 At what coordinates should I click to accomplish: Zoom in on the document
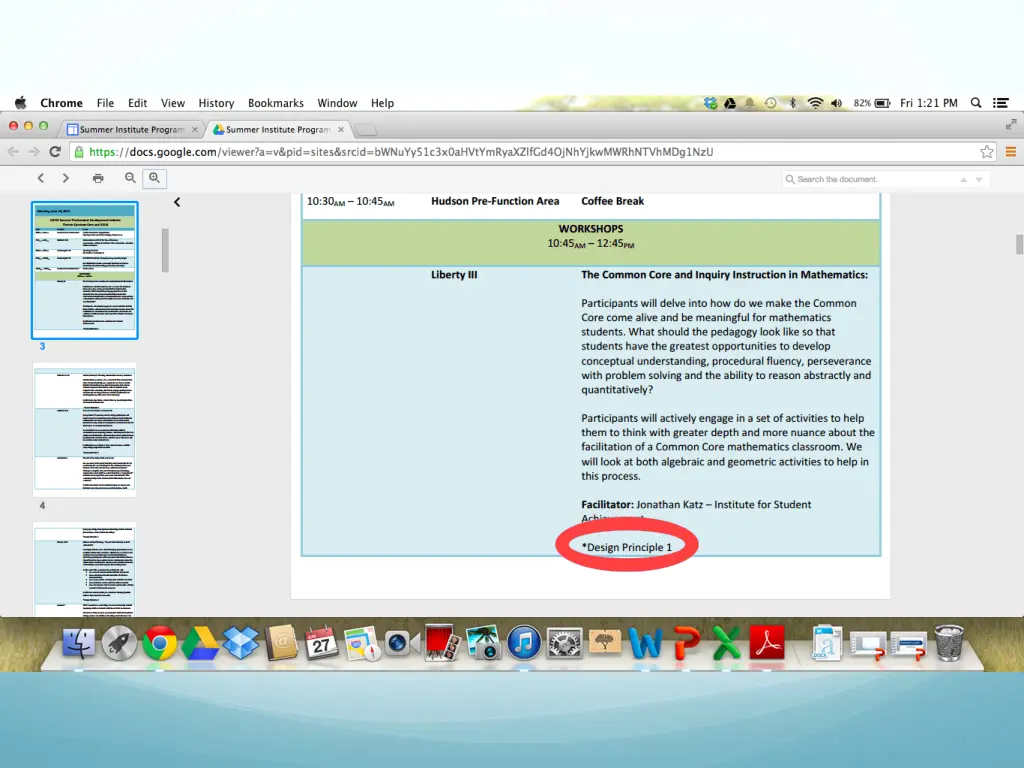[155, 178]
